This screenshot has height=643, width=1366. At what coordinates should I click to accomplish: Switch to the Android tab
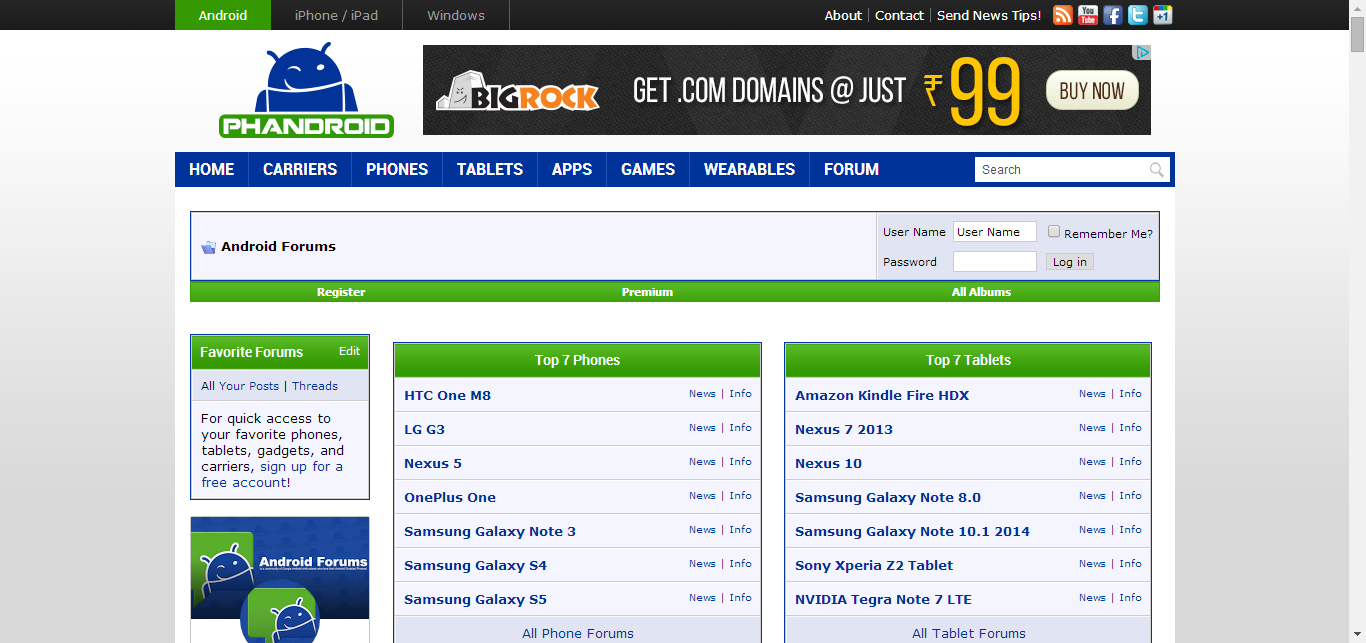tap(224, 15)
